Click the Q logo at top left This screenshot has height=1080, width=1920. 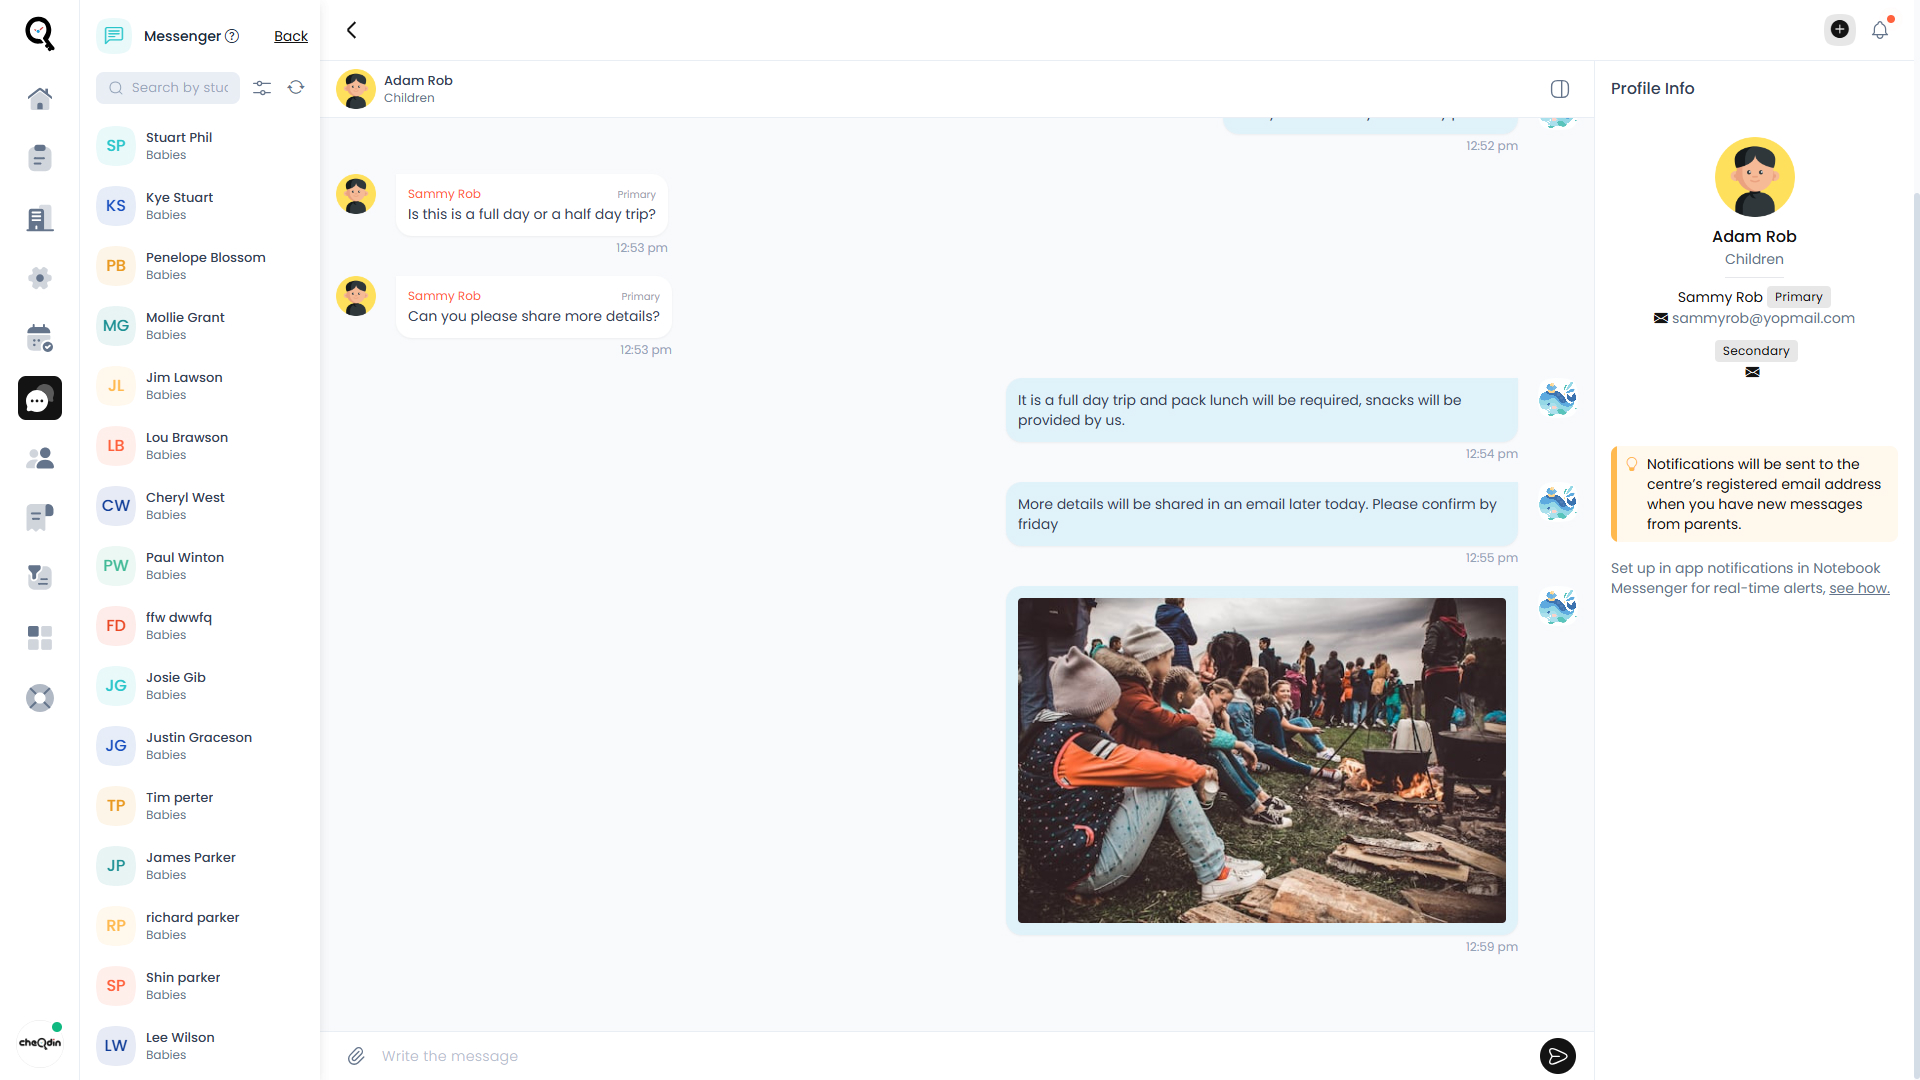pyautogui.click(x=40, y=33)
